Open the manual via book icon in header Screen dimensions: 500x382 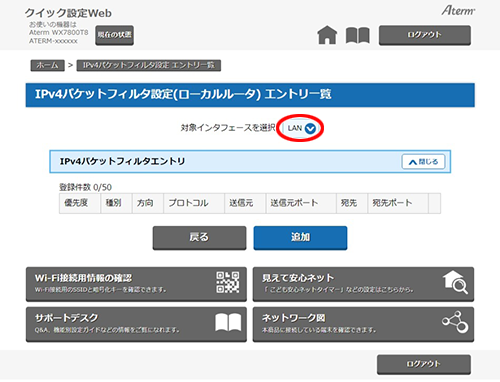[x=358, y=35]
